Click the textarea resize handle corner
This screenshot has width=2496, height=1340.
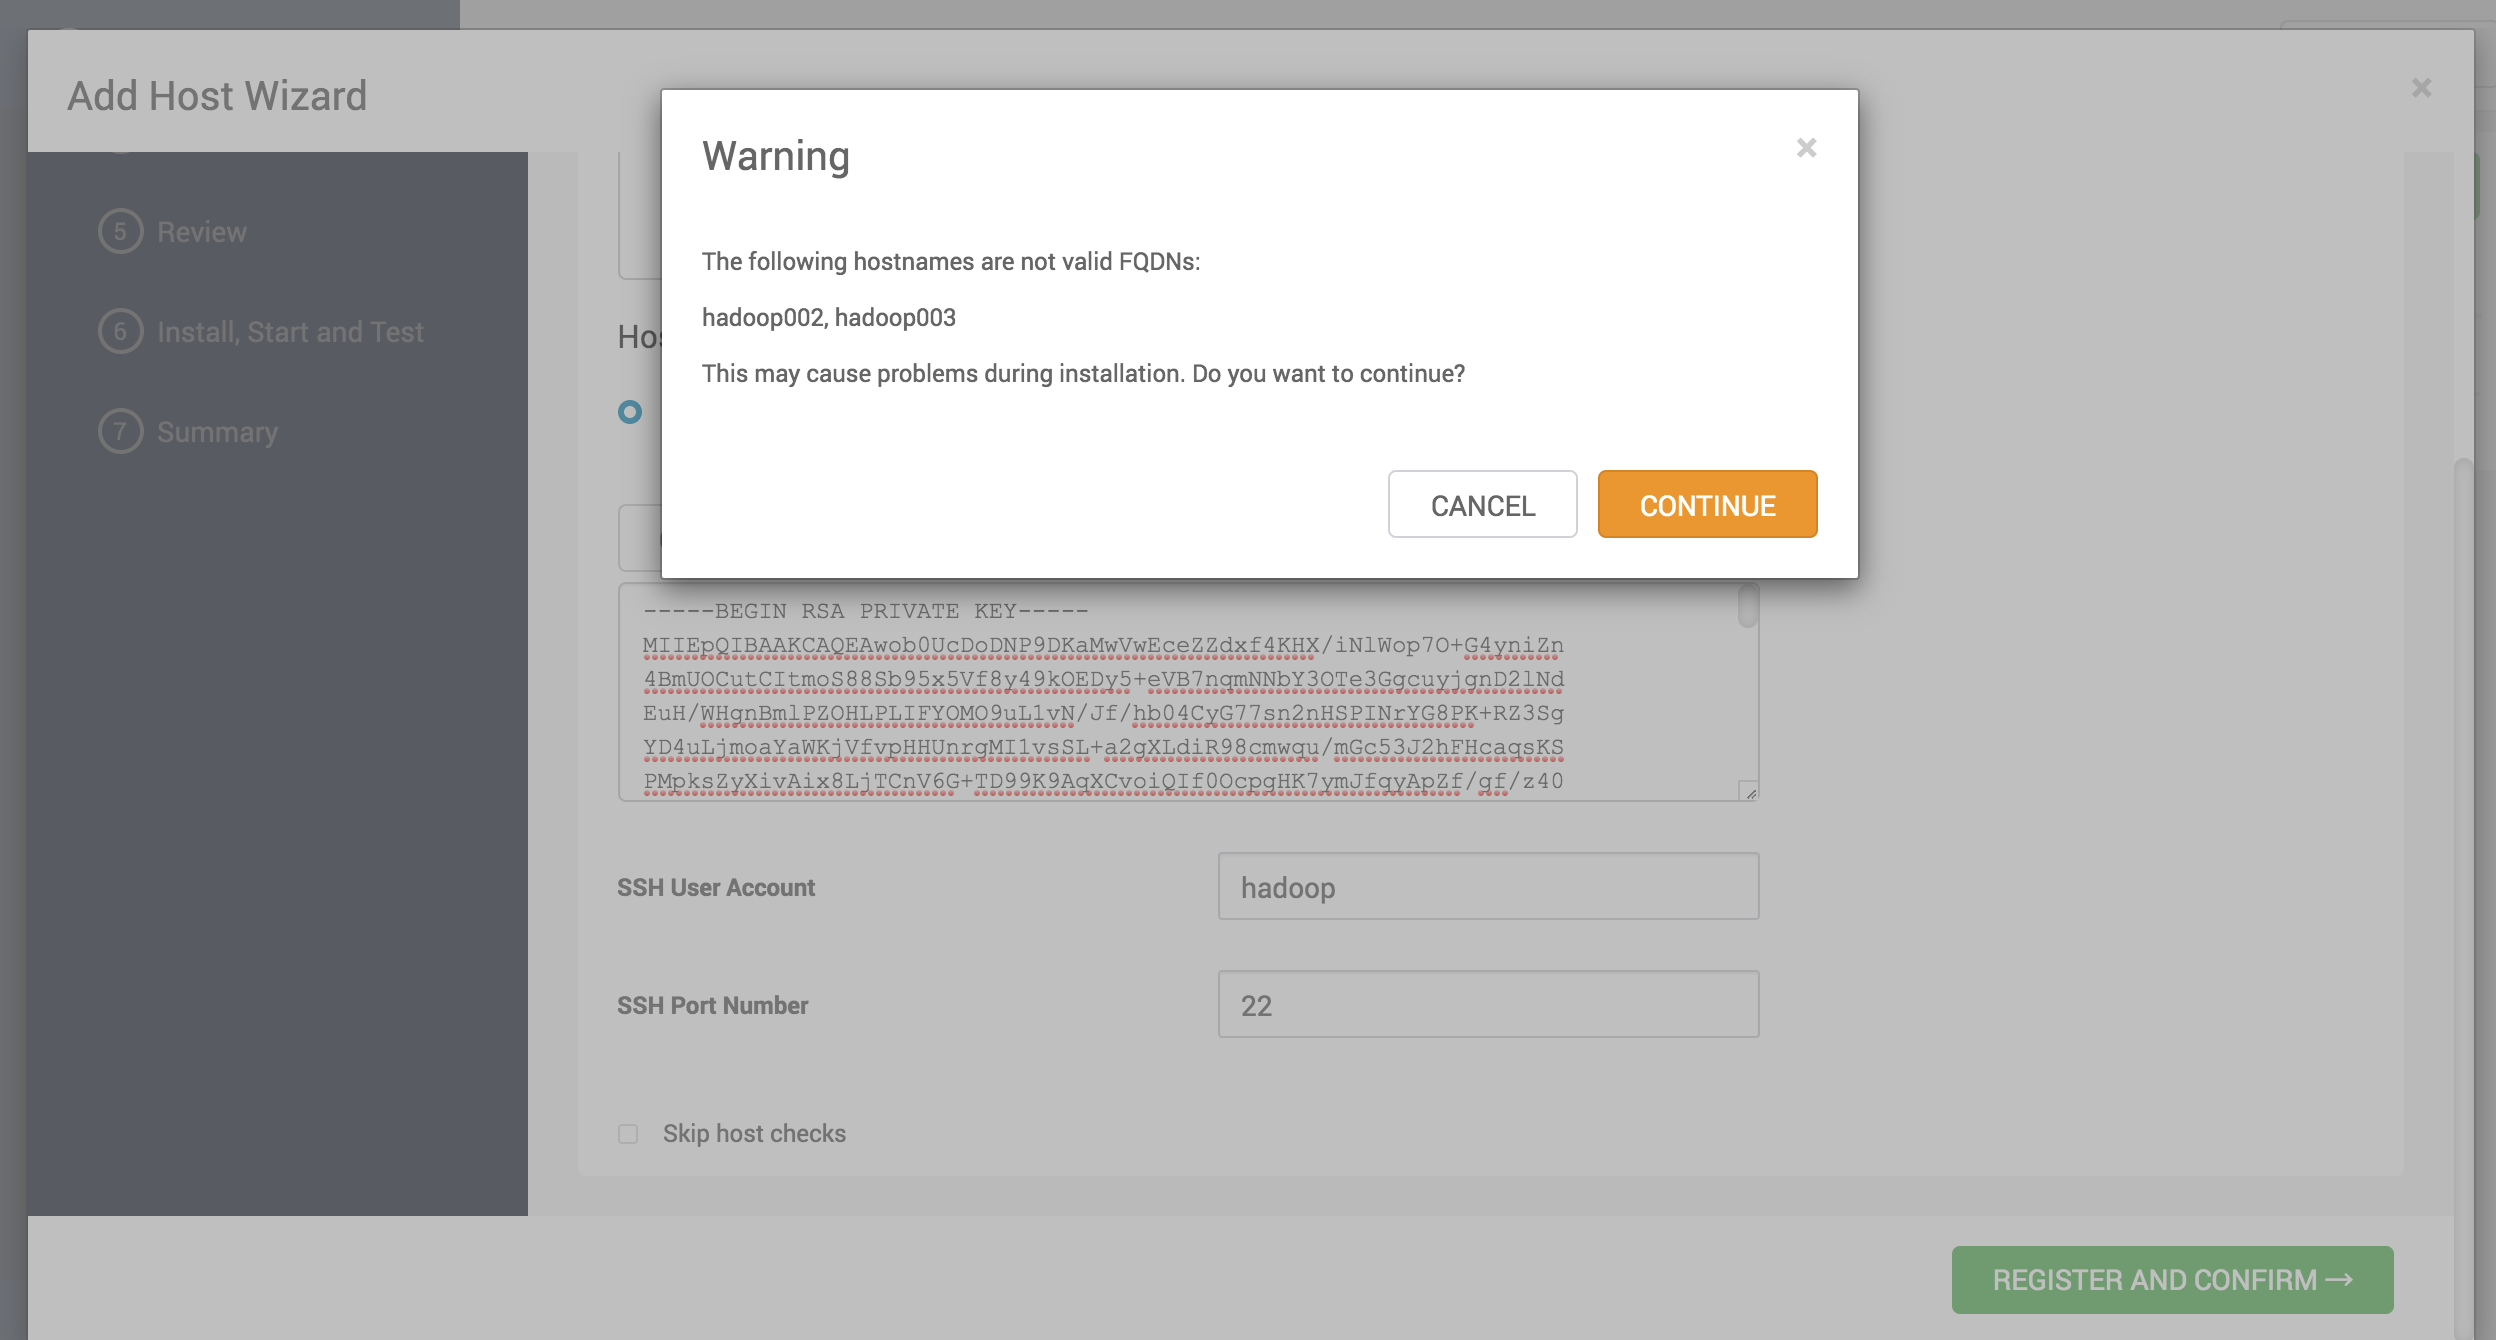click(x=1749, y=792)
